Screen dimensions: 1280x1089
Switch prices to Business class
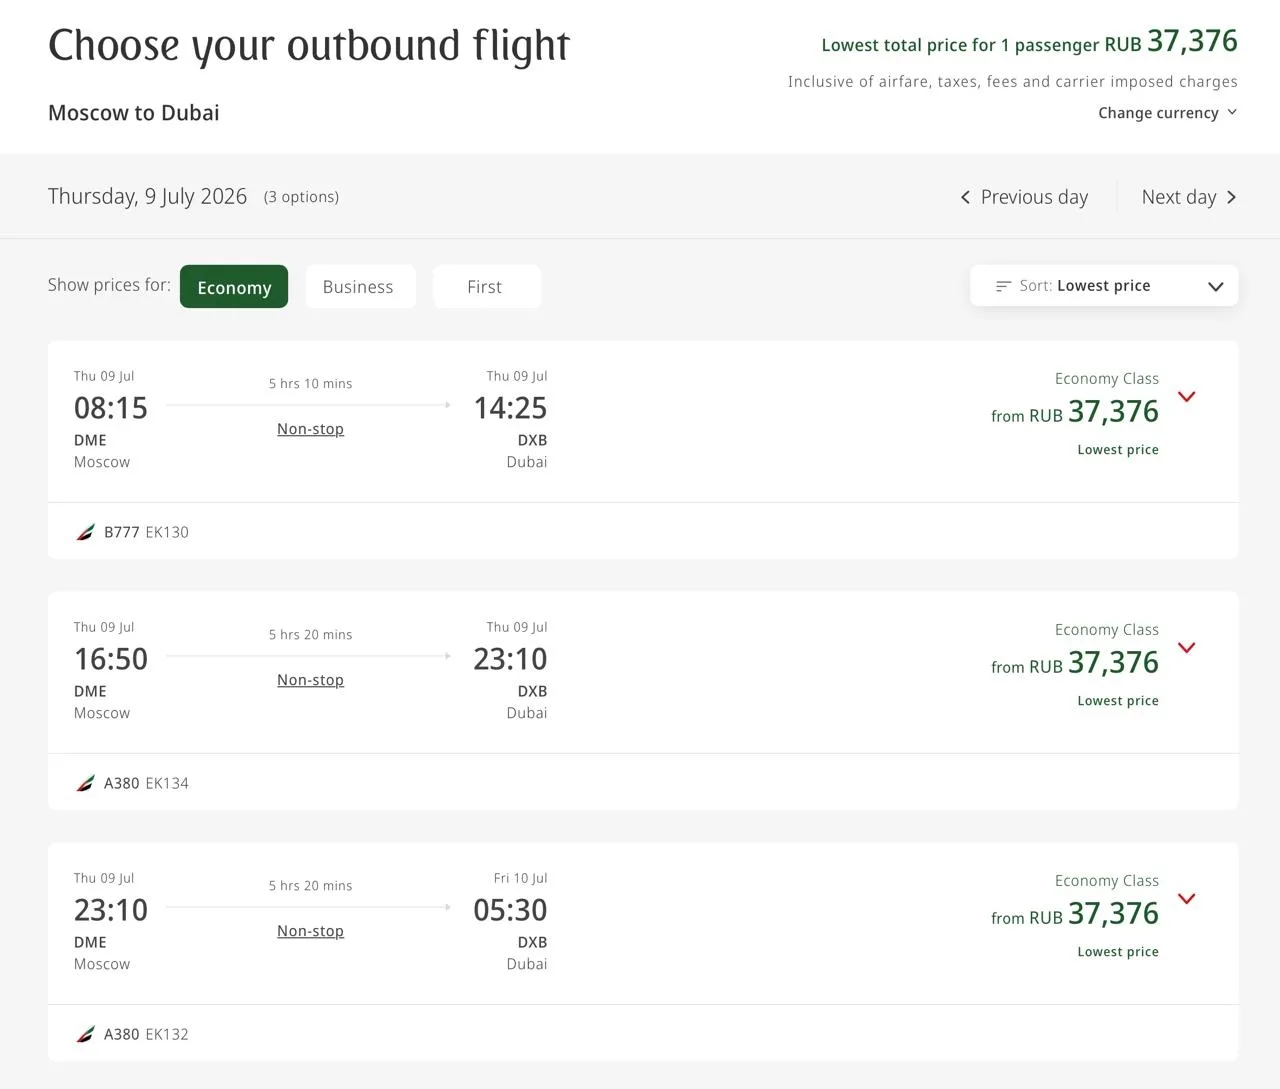pos(358,287)
